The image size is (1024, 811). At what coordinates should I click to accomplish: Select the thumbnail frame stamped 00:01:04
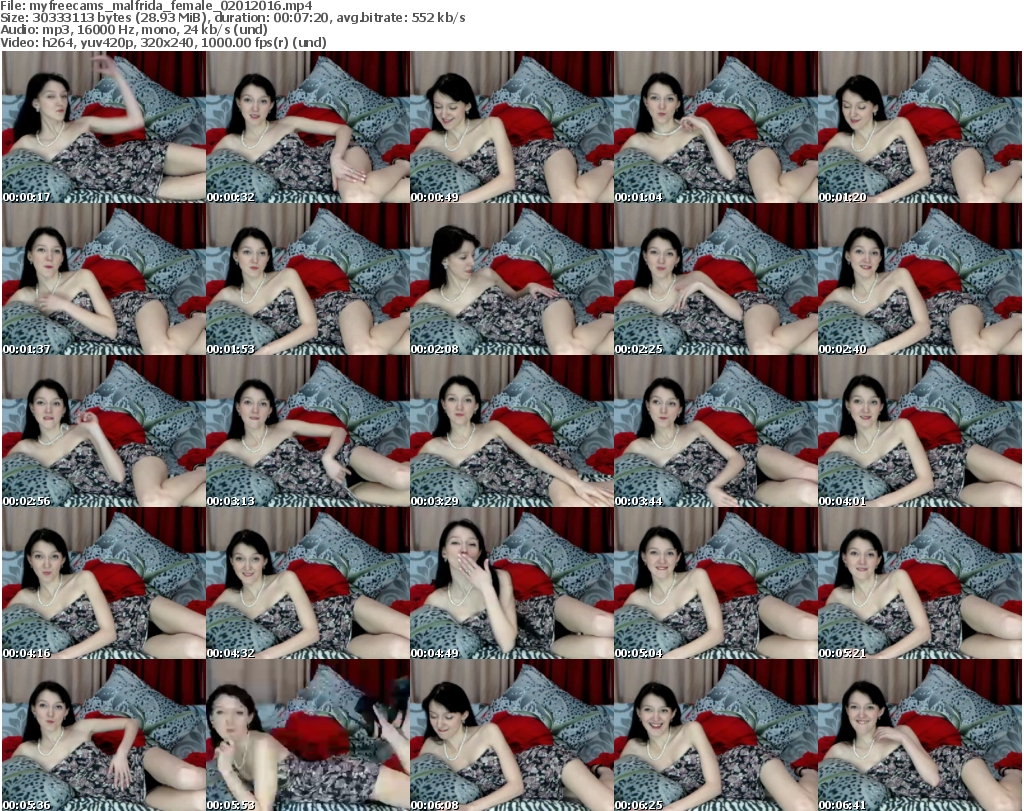click(x=716, y=127)
